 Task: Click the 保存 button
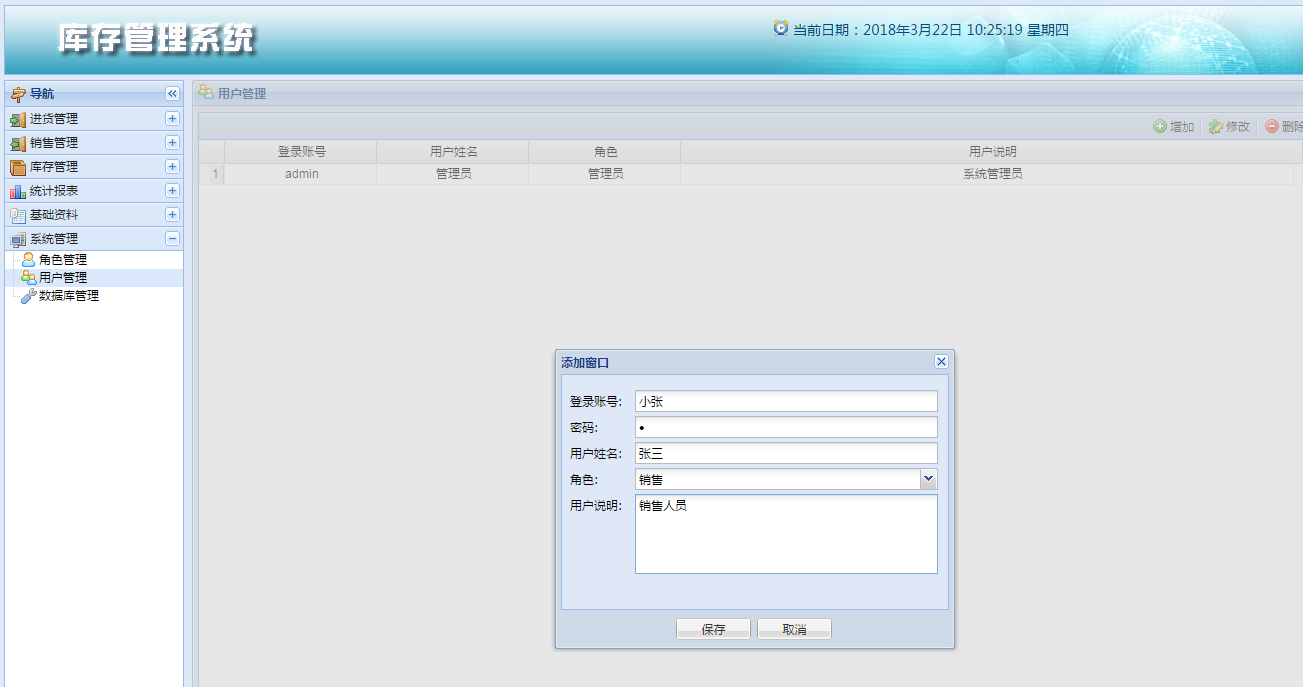713,630
